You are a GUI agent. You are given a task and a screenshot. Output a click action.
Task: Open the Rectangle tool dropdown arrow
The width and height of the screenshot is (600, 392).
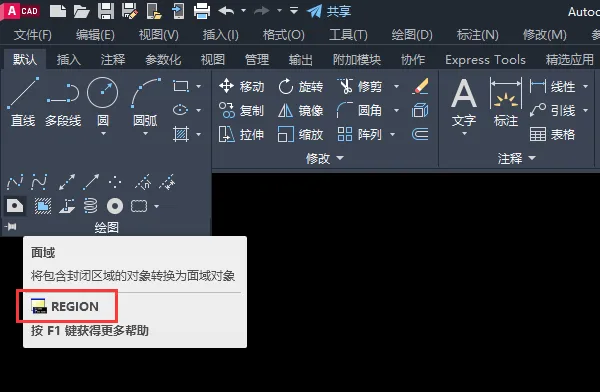click(x=199, y=86)
